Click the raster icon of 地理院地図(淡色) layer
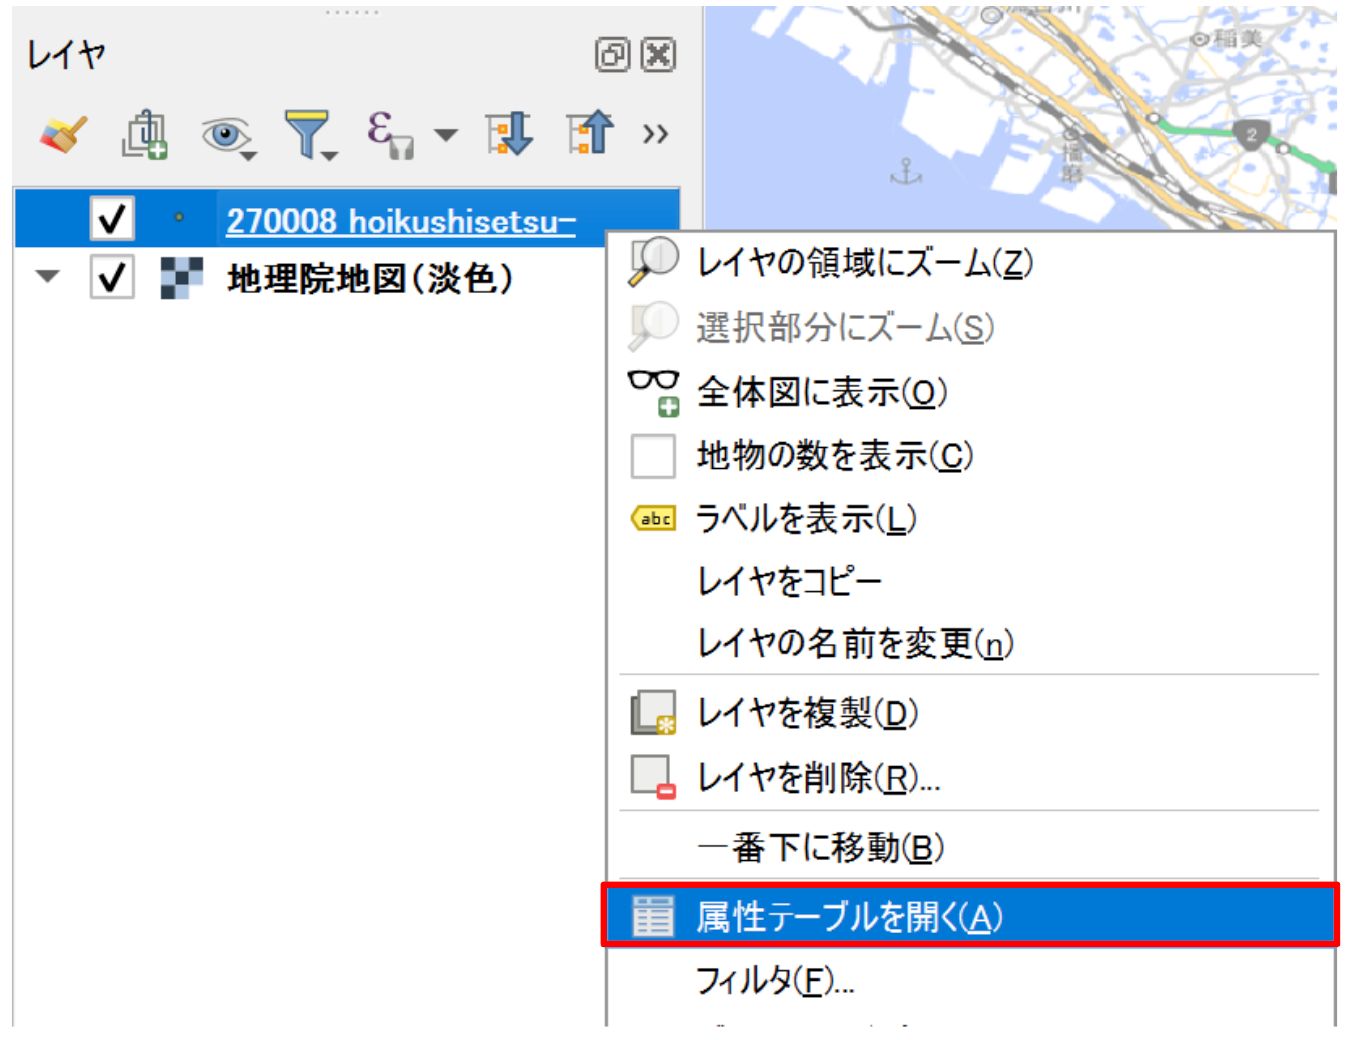 pyautogui.click(x=182, y=278)
